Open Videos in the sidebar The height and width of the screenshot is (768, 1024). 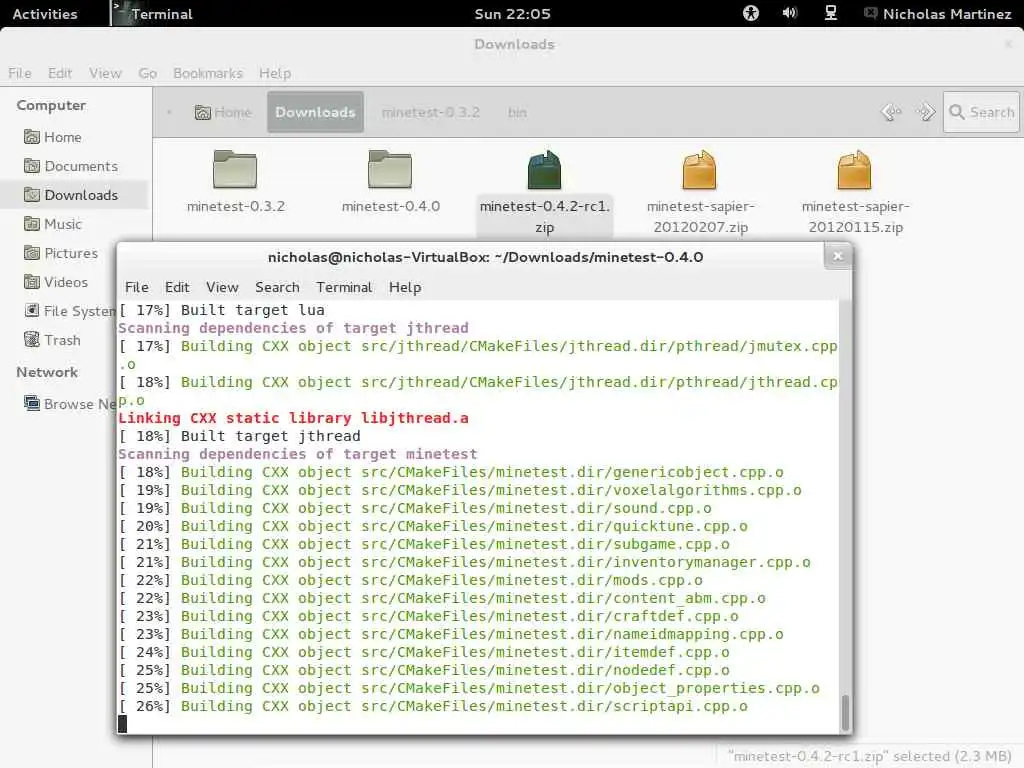[56, 282]
